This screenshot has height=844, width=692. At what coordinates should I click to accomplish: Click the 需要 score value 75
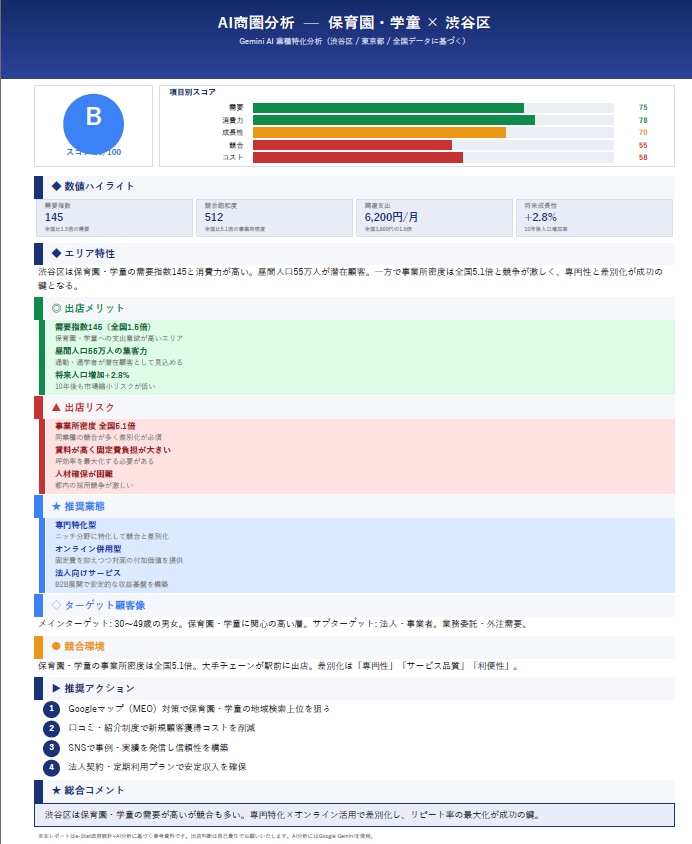(x=643, y=108)
